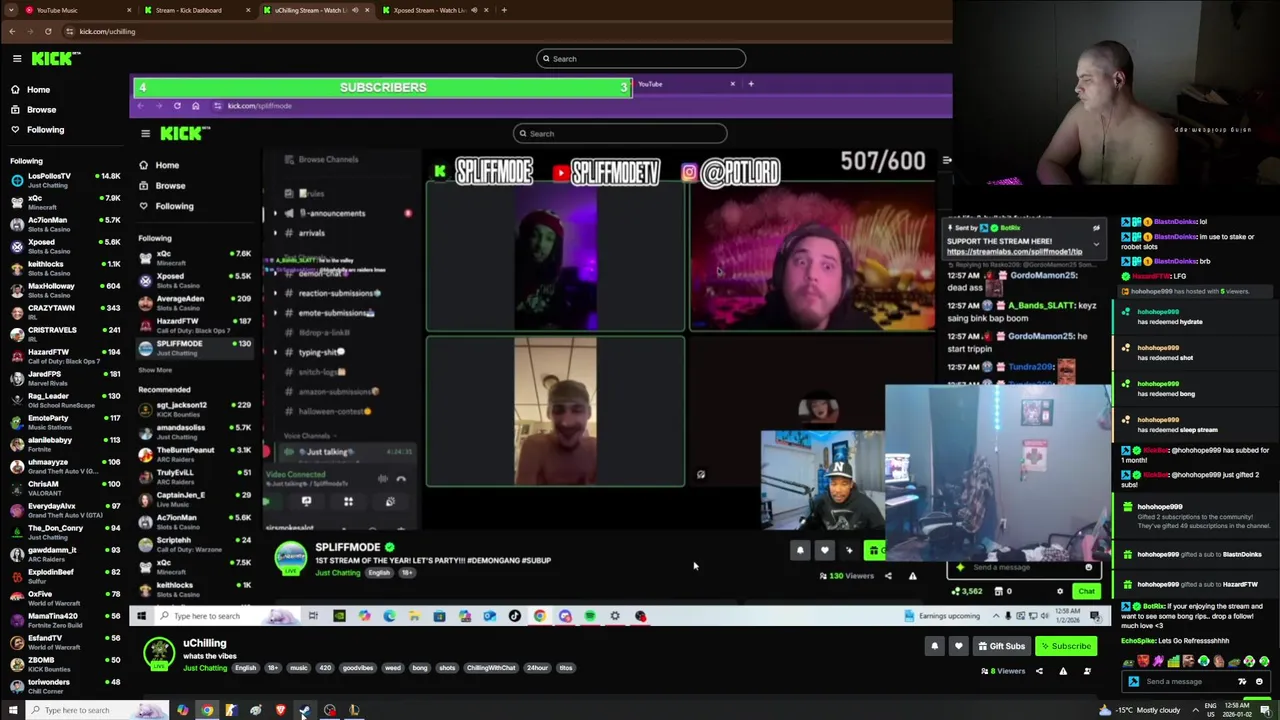Open Browse in the Kick sidebar
This screenshot has height=720, width=1280.
coord(41,110)
